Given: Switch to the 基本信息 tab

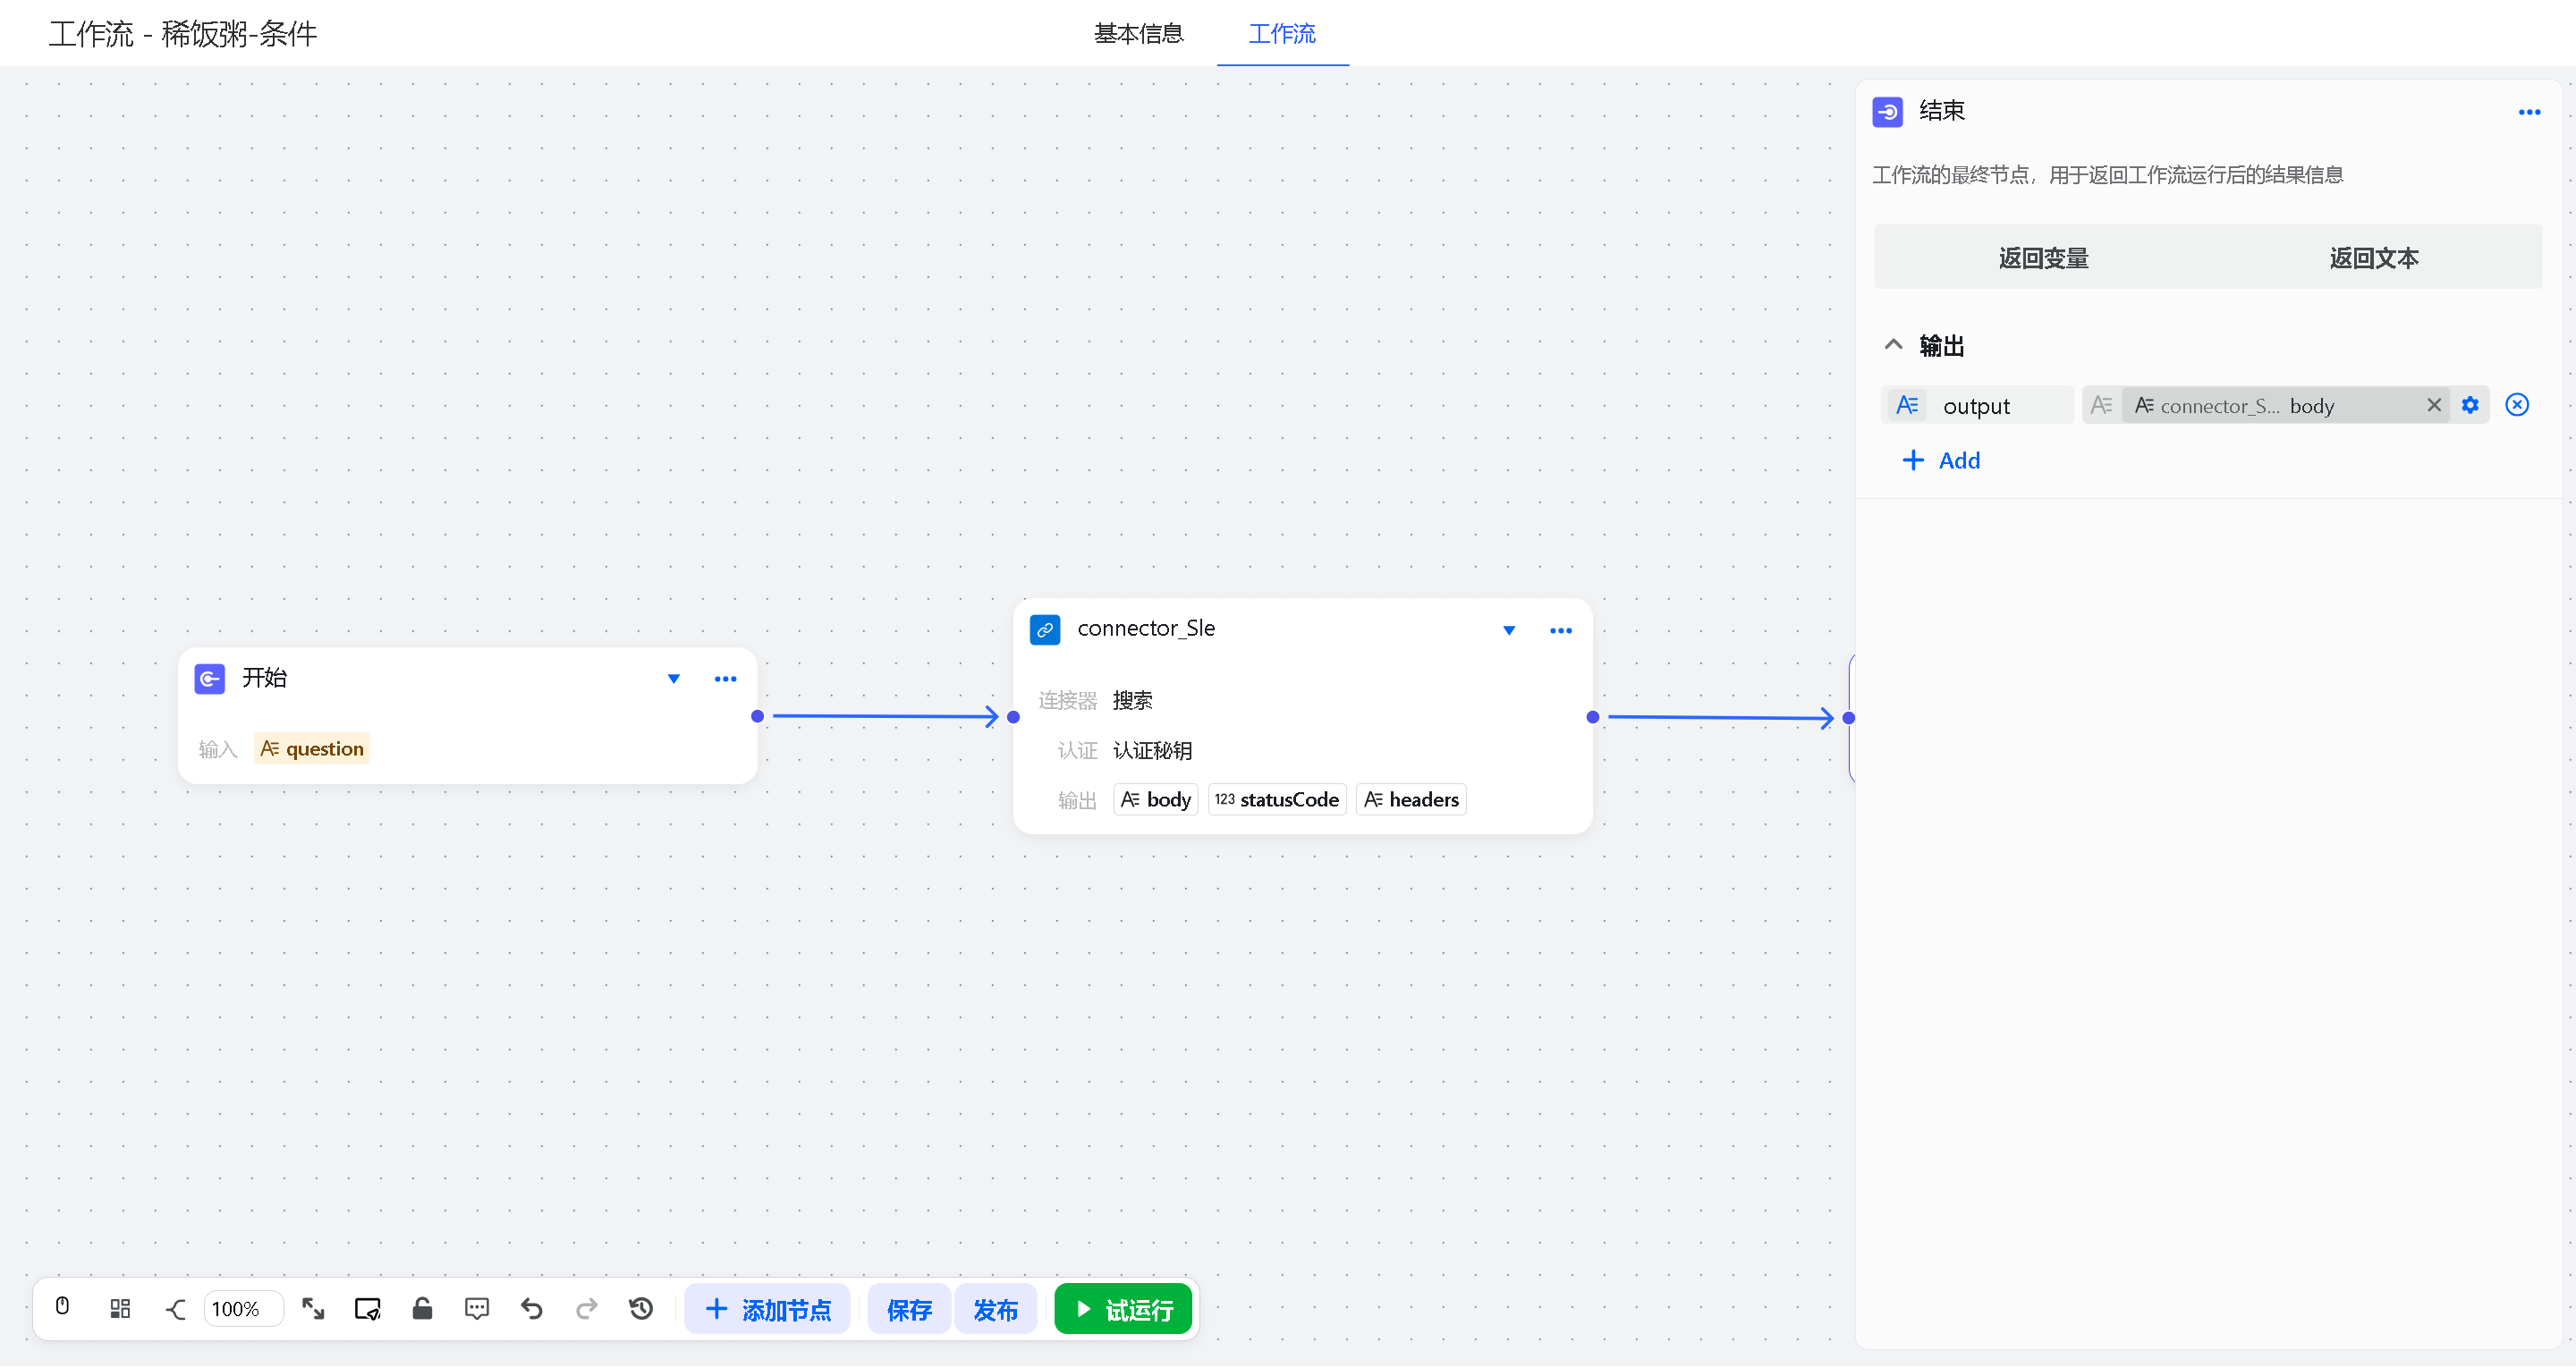Looking at the screenshot, I should [1138, 34].
